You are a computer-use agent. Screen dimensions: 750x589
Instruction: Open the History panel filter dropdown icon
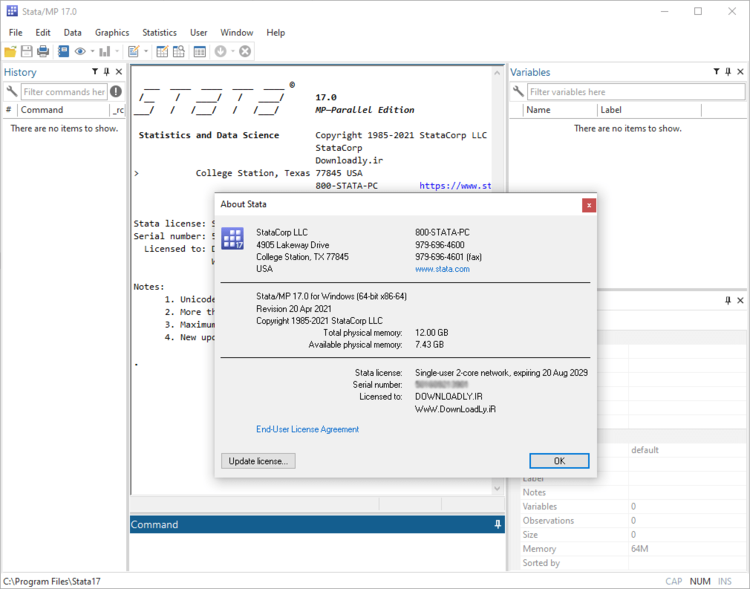pyautogui.click(x=95, y=72)
